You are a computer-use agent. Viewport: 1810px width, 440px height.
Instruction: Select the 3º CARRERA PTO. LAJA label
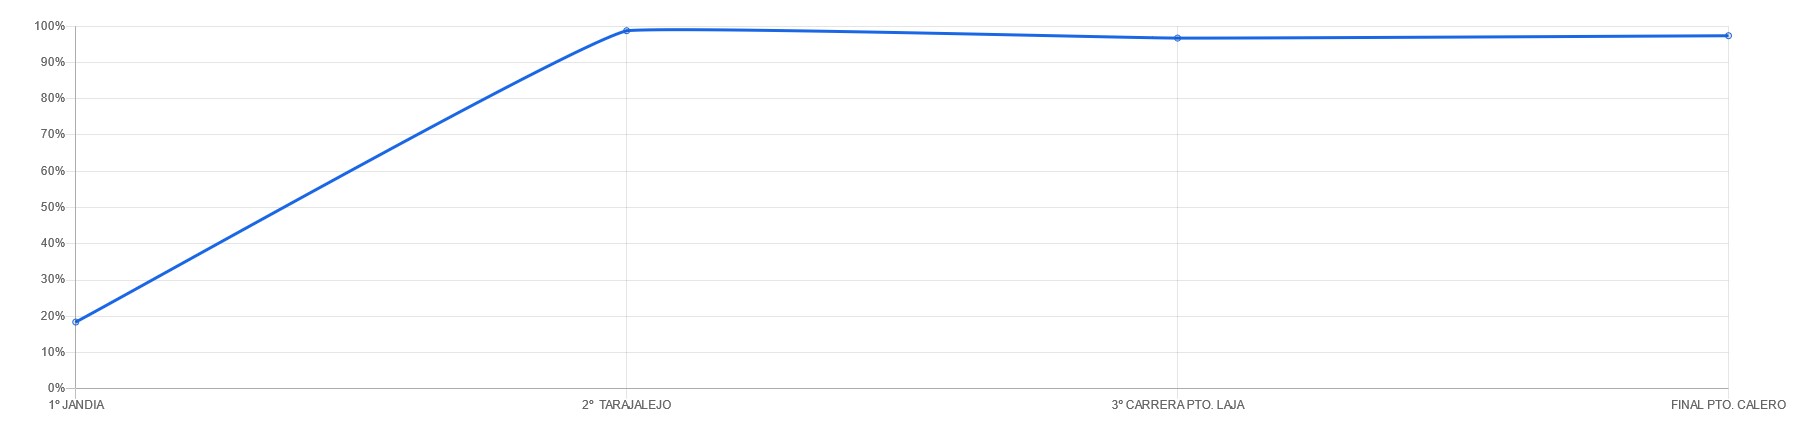(x=1177, y=405)
